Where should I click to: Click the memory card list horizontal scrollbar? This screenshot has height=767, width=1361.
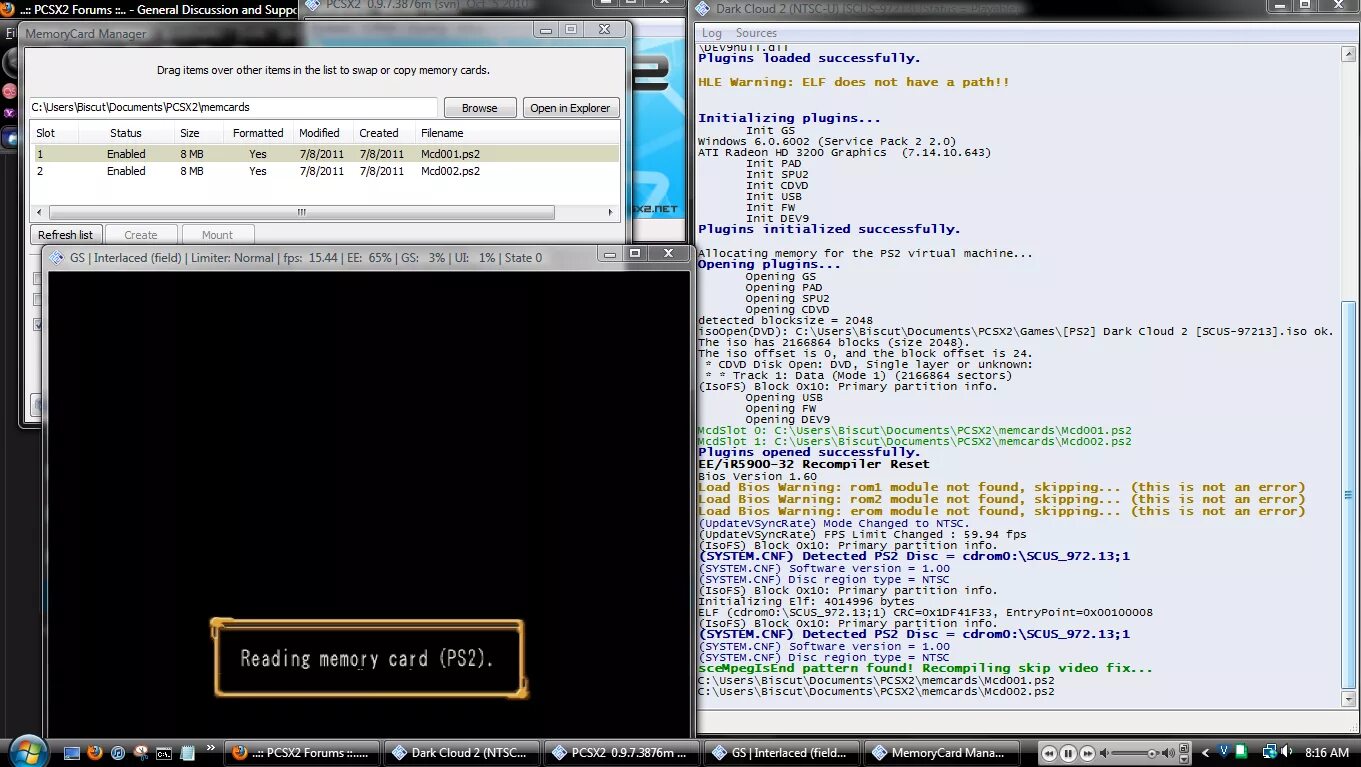(x=301, y=212)
